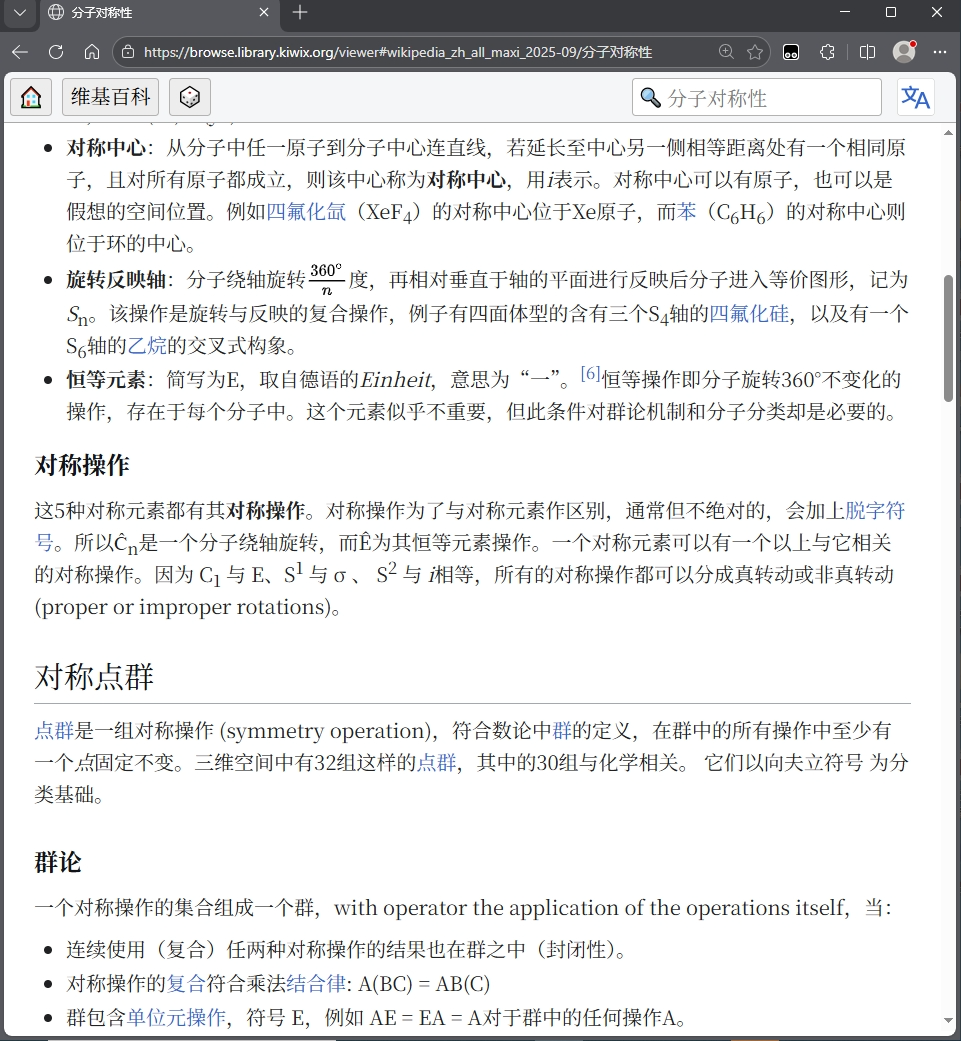Expand the tab list chevron

pyautogui.click(x=18, y=13)
